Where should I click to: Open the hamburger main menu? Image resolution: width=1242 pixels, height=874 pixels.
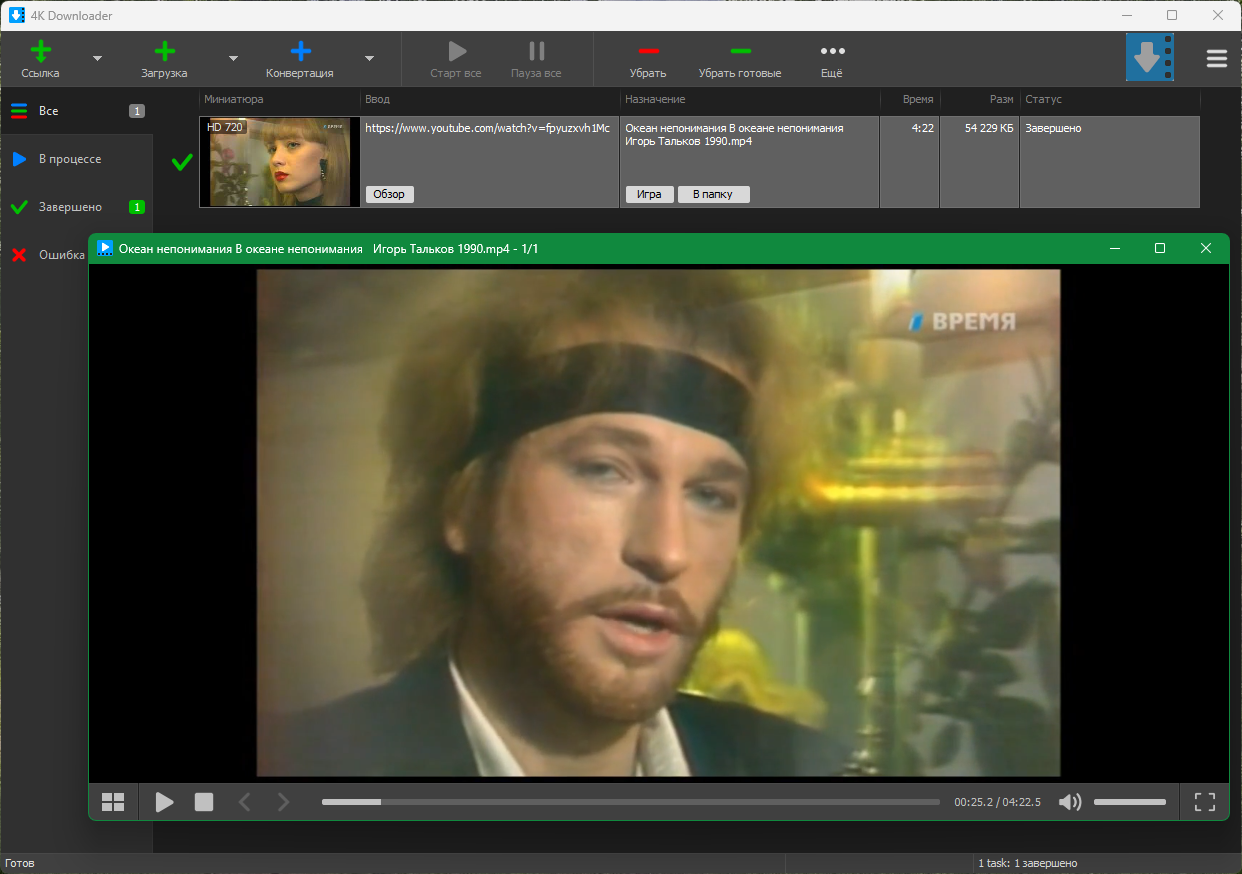pos(1217,58)
